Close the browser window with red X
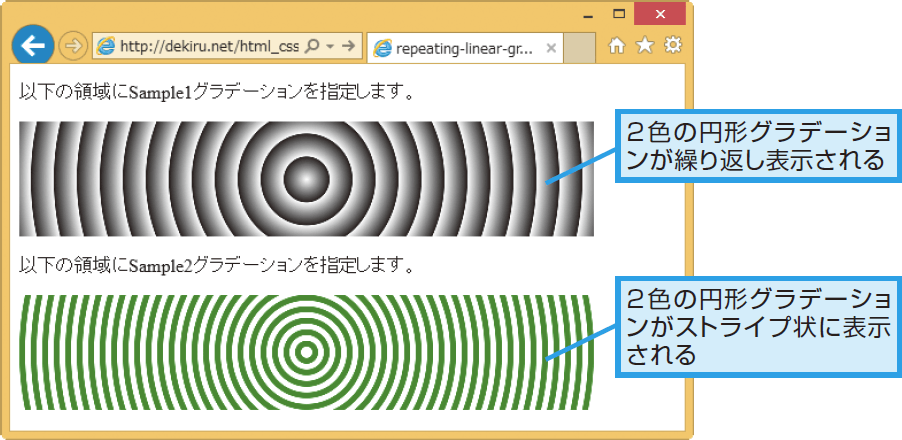The width and height of the screenshot is (902, 440). pos(660,14)
